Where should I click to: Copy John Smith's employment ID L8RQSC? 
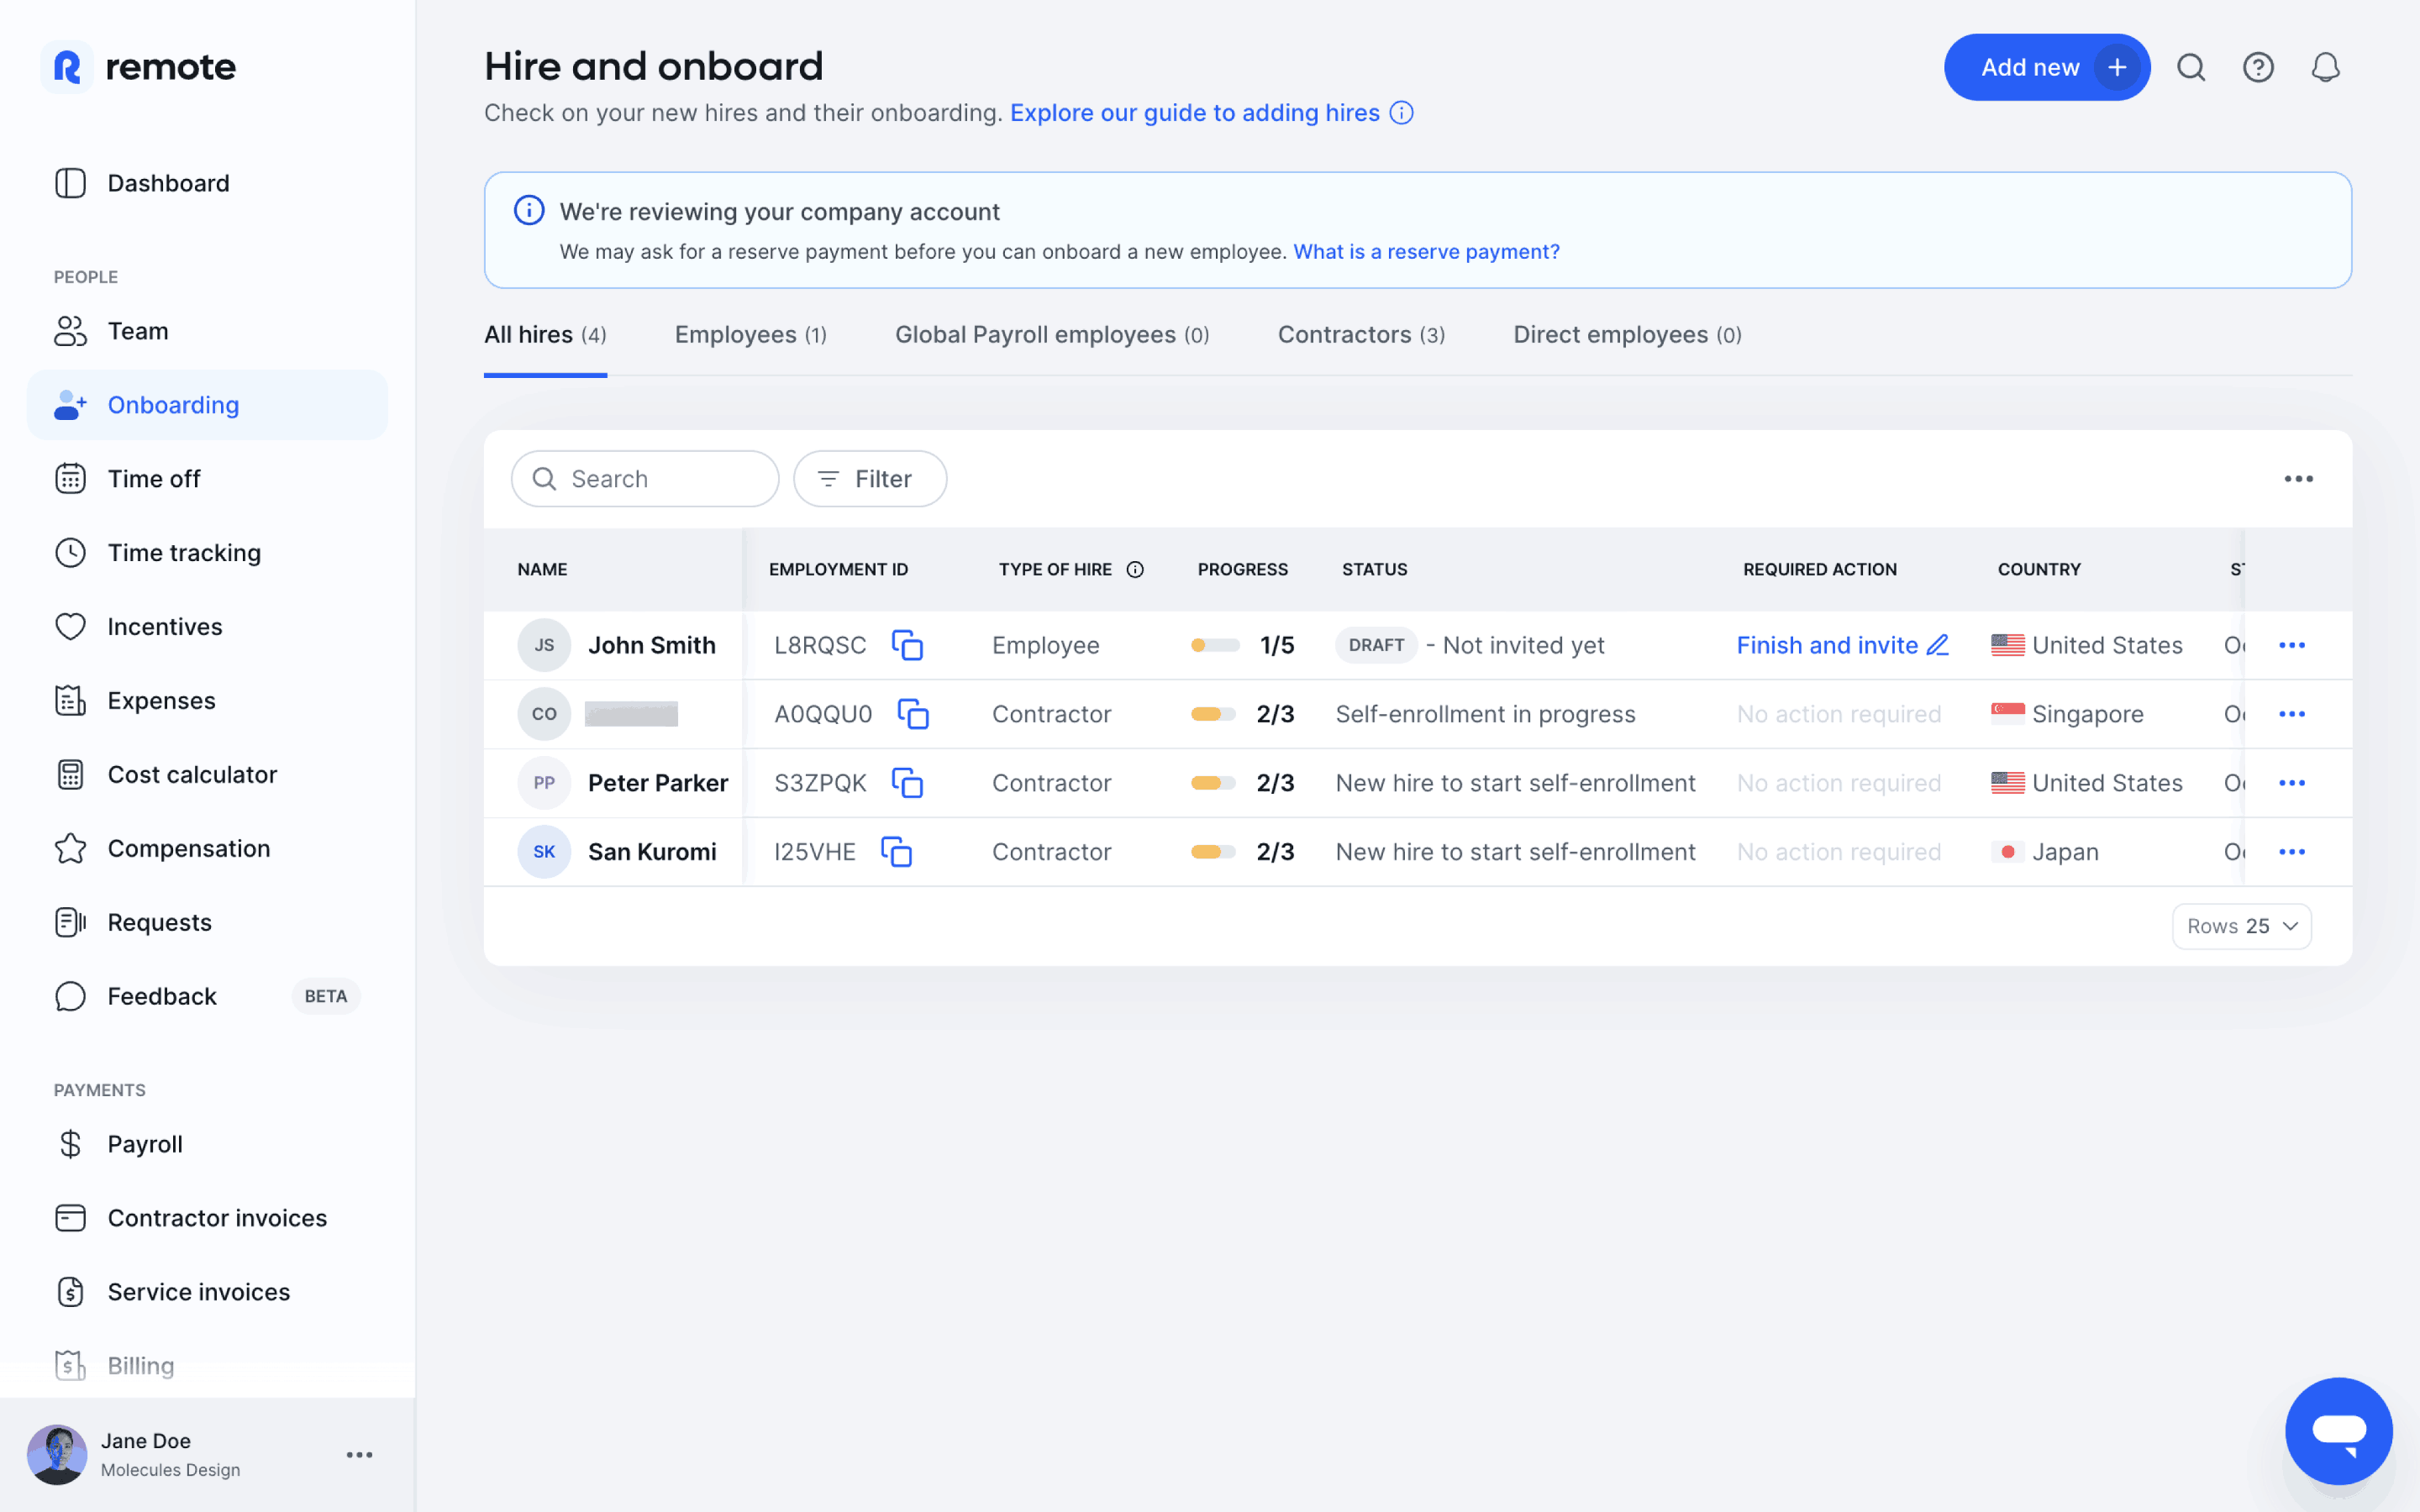[907, 645]
